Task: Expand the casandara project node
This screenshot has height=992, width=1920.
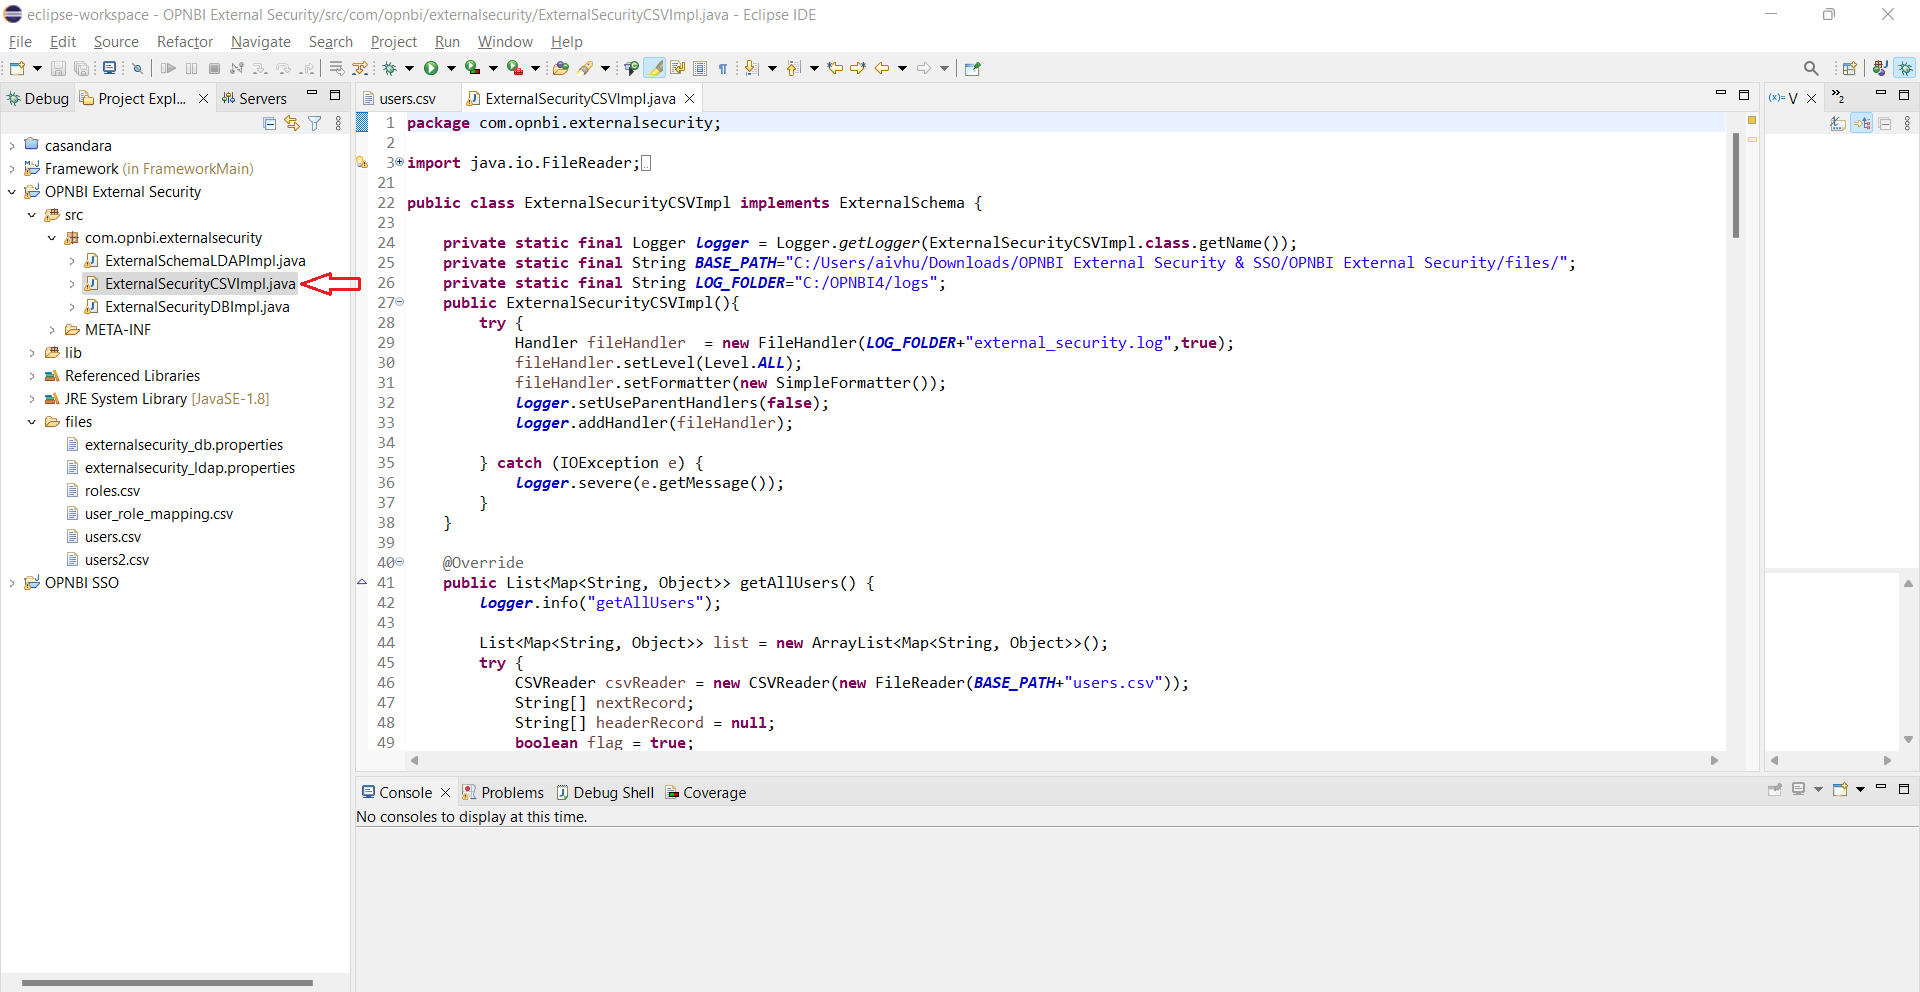Action: point(12,145)
